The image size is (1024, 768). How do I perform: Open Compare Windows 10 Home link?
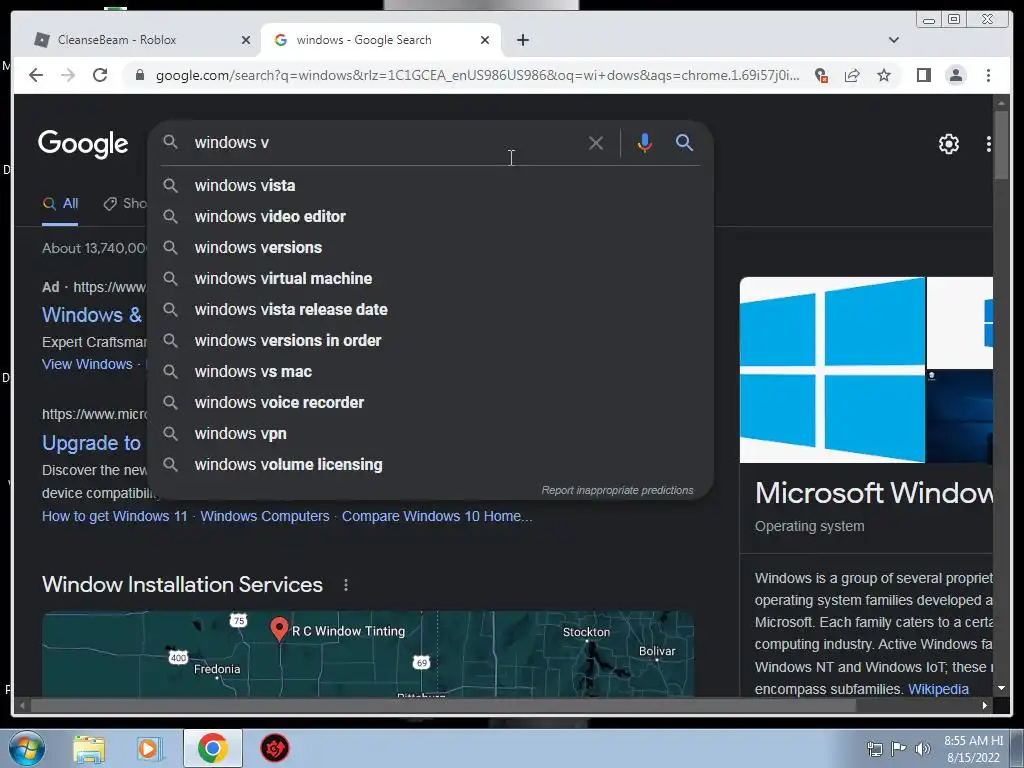pyautogui.click(x=437, y=517)
